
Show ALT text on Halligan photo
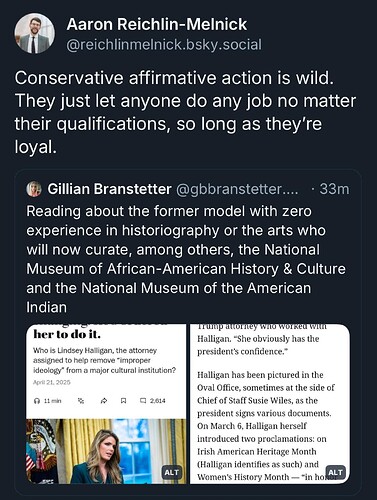[x=172, y=472]
